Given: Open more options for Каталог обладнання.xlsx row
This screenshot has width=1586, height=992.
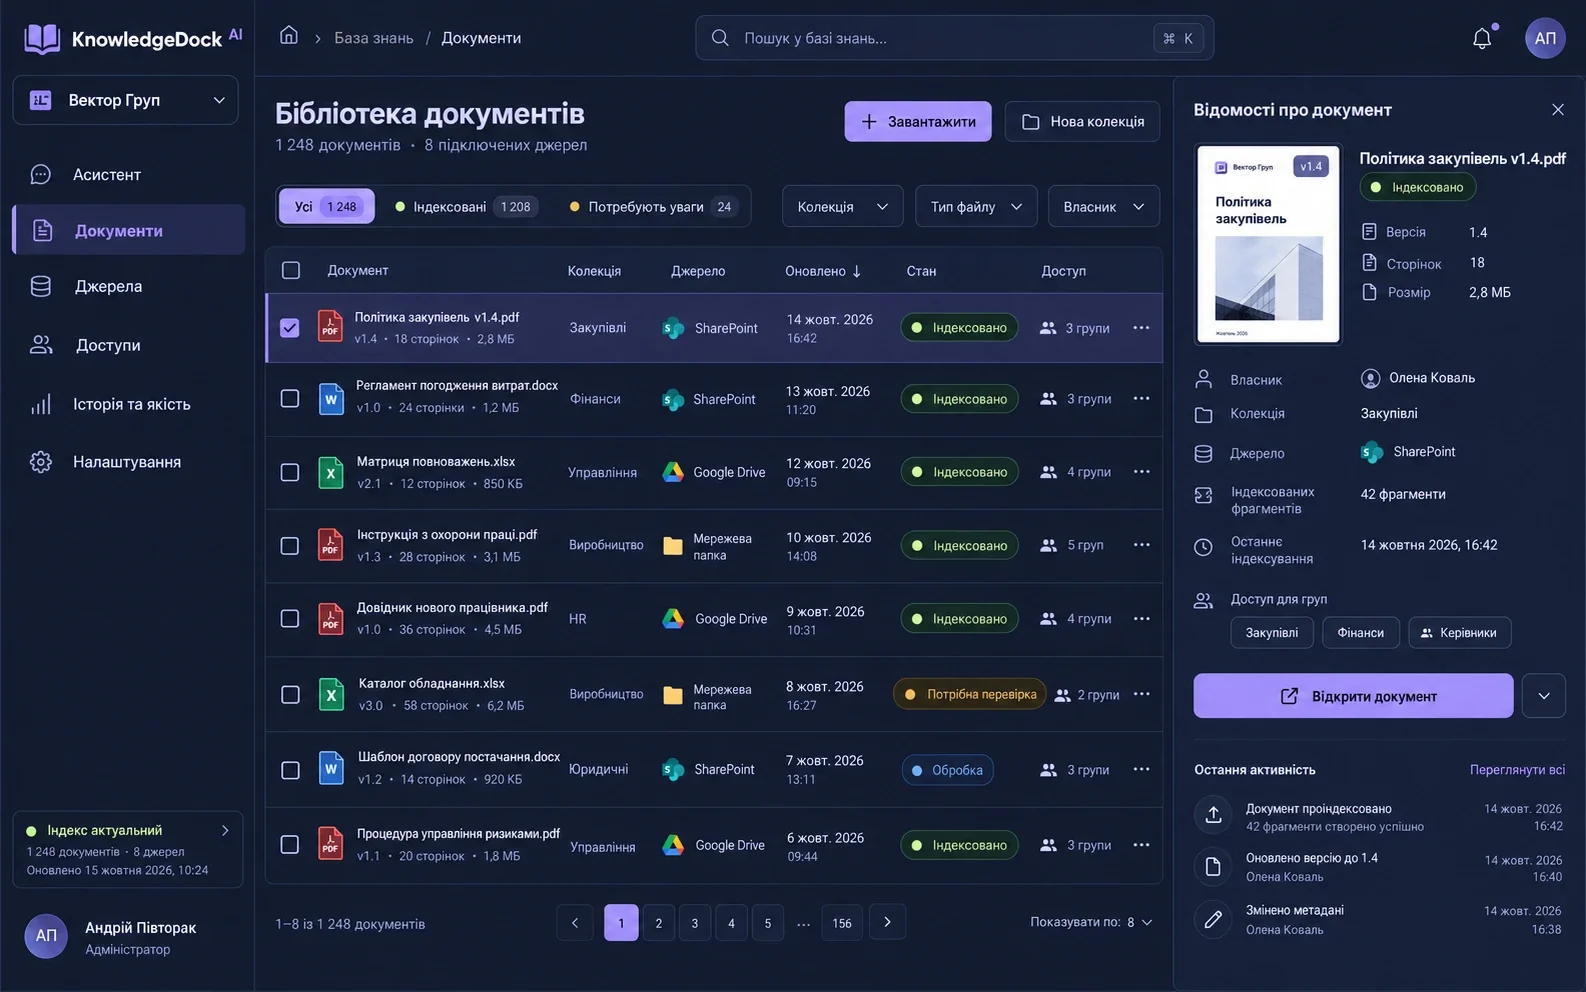Looking at the screenshot, I should tap(1141, 694).
